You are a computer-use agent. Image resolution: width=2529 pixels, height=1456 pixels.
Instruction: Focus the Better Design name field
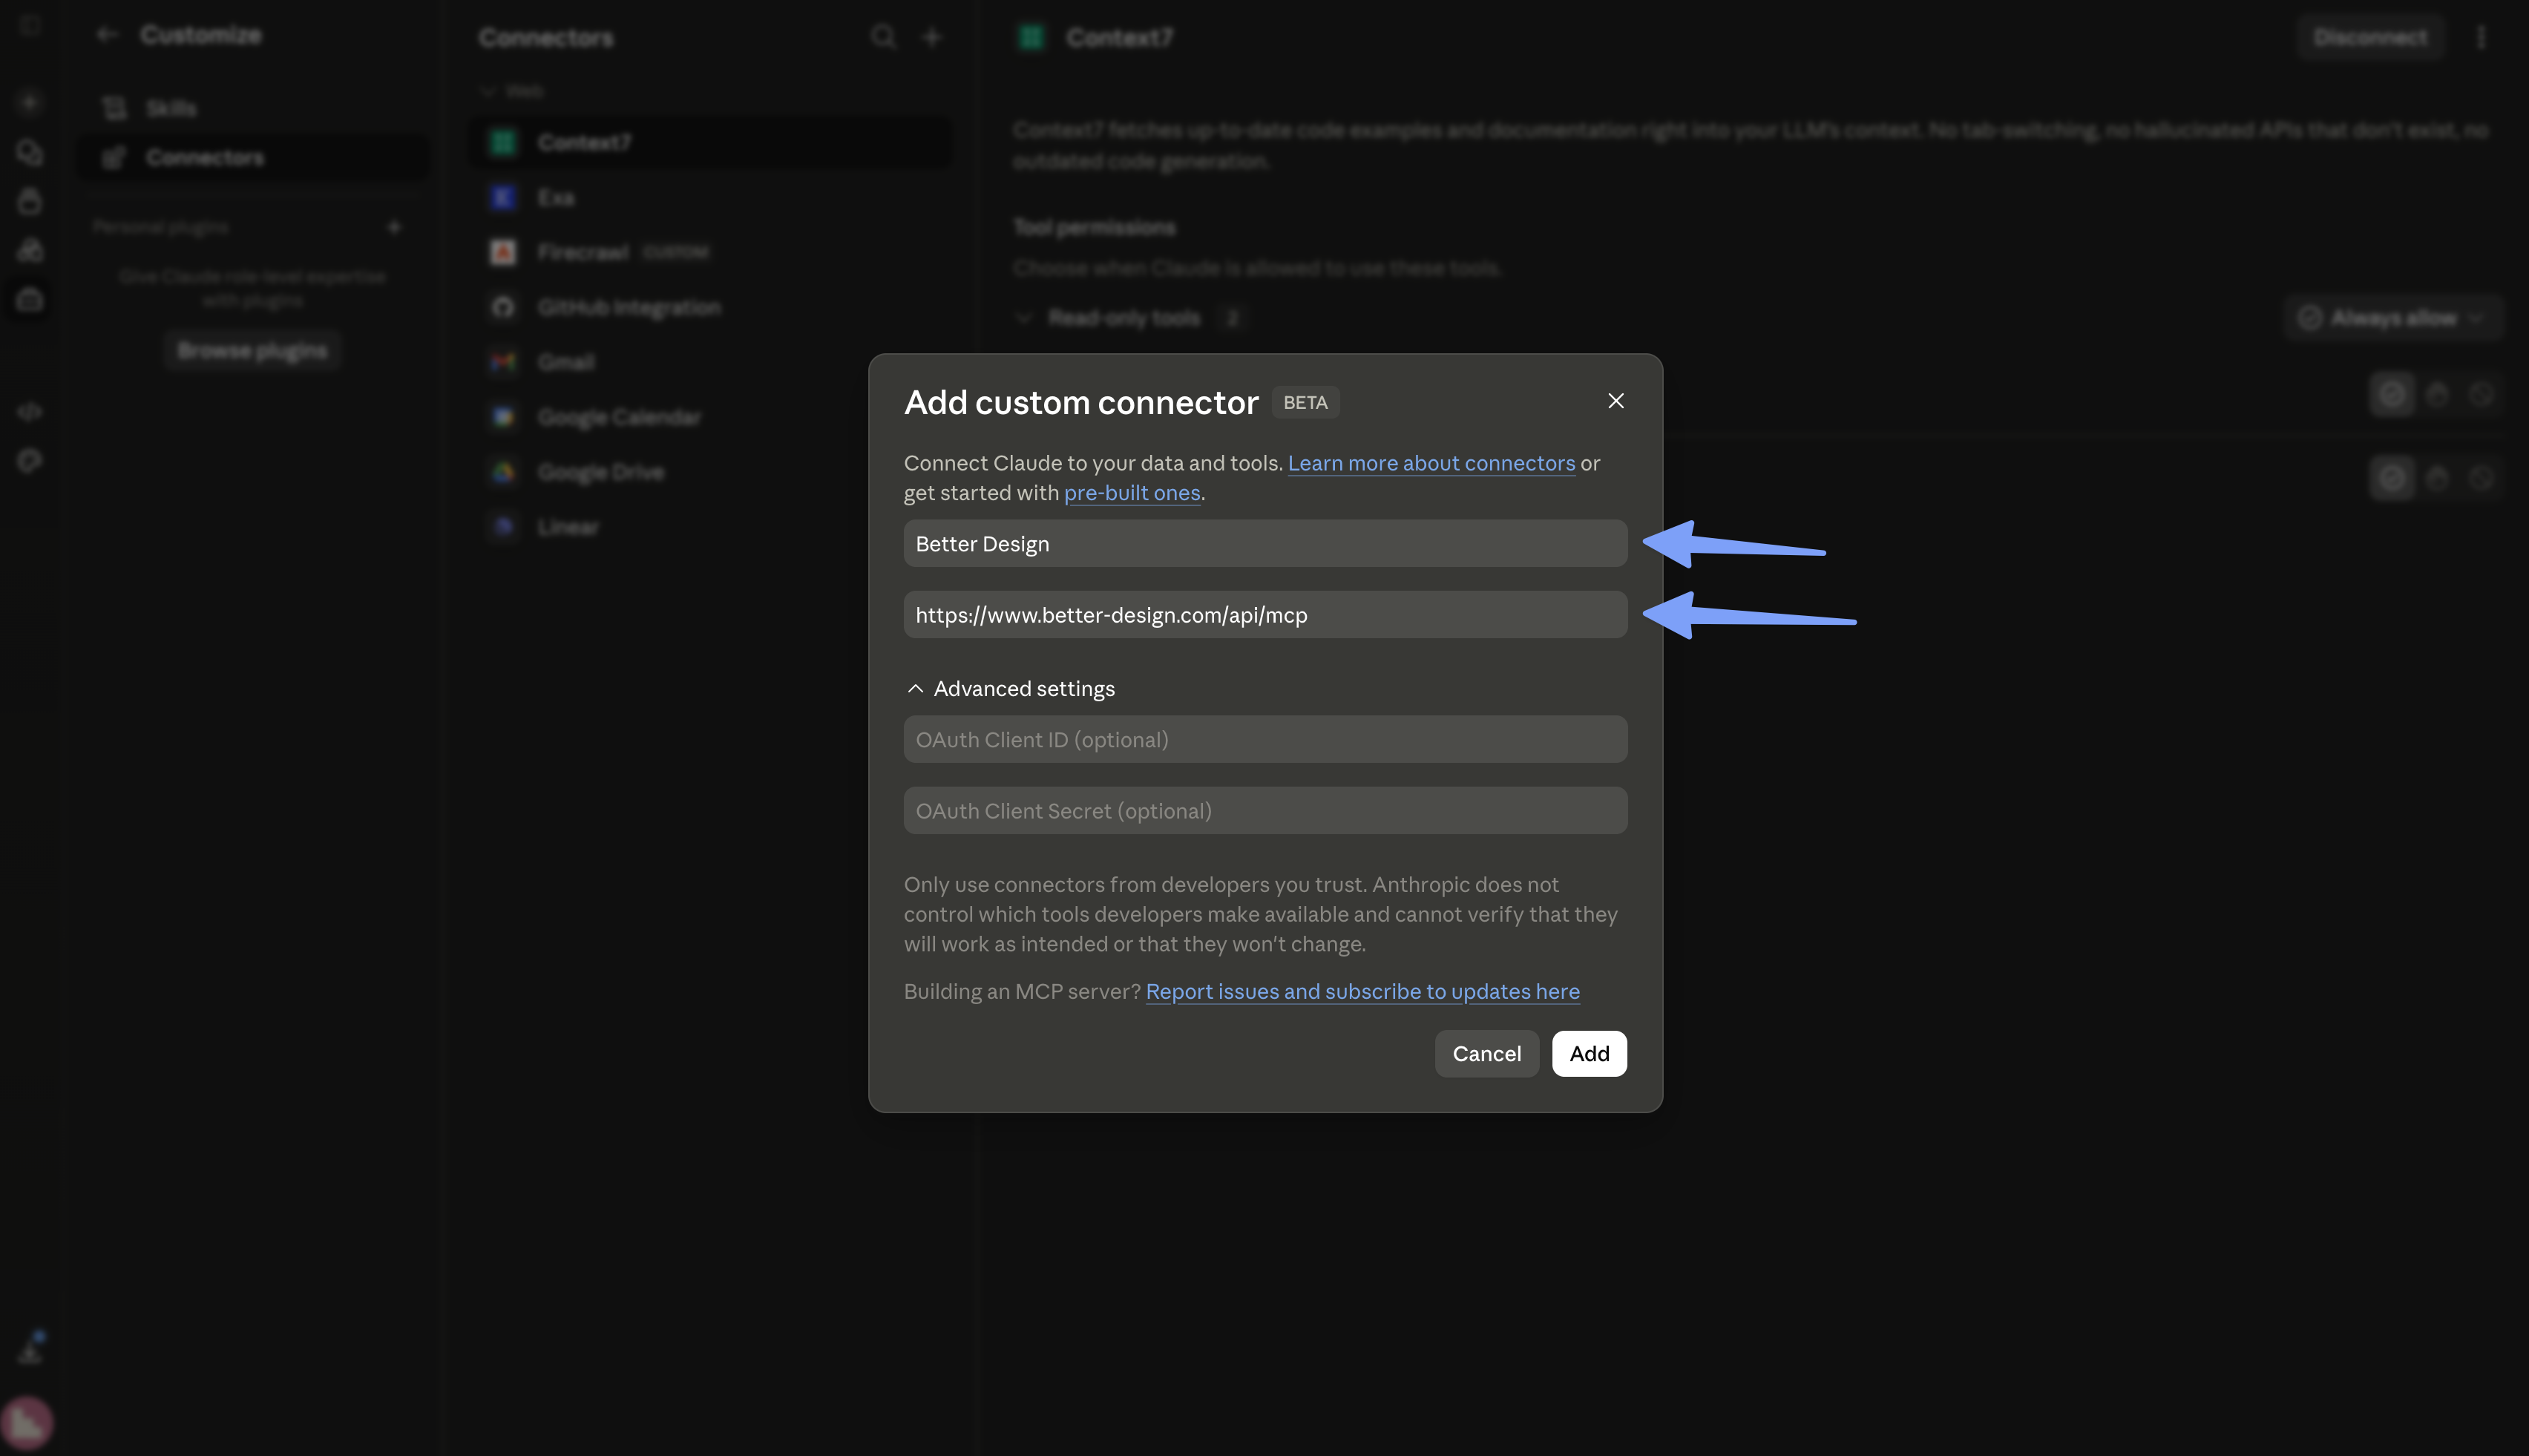coord(1265,543)
